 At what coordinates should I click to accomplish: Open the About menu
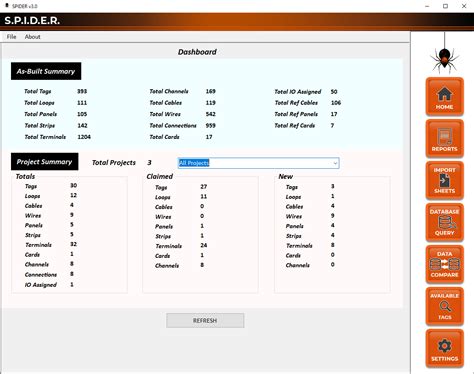tap(32, 37)
